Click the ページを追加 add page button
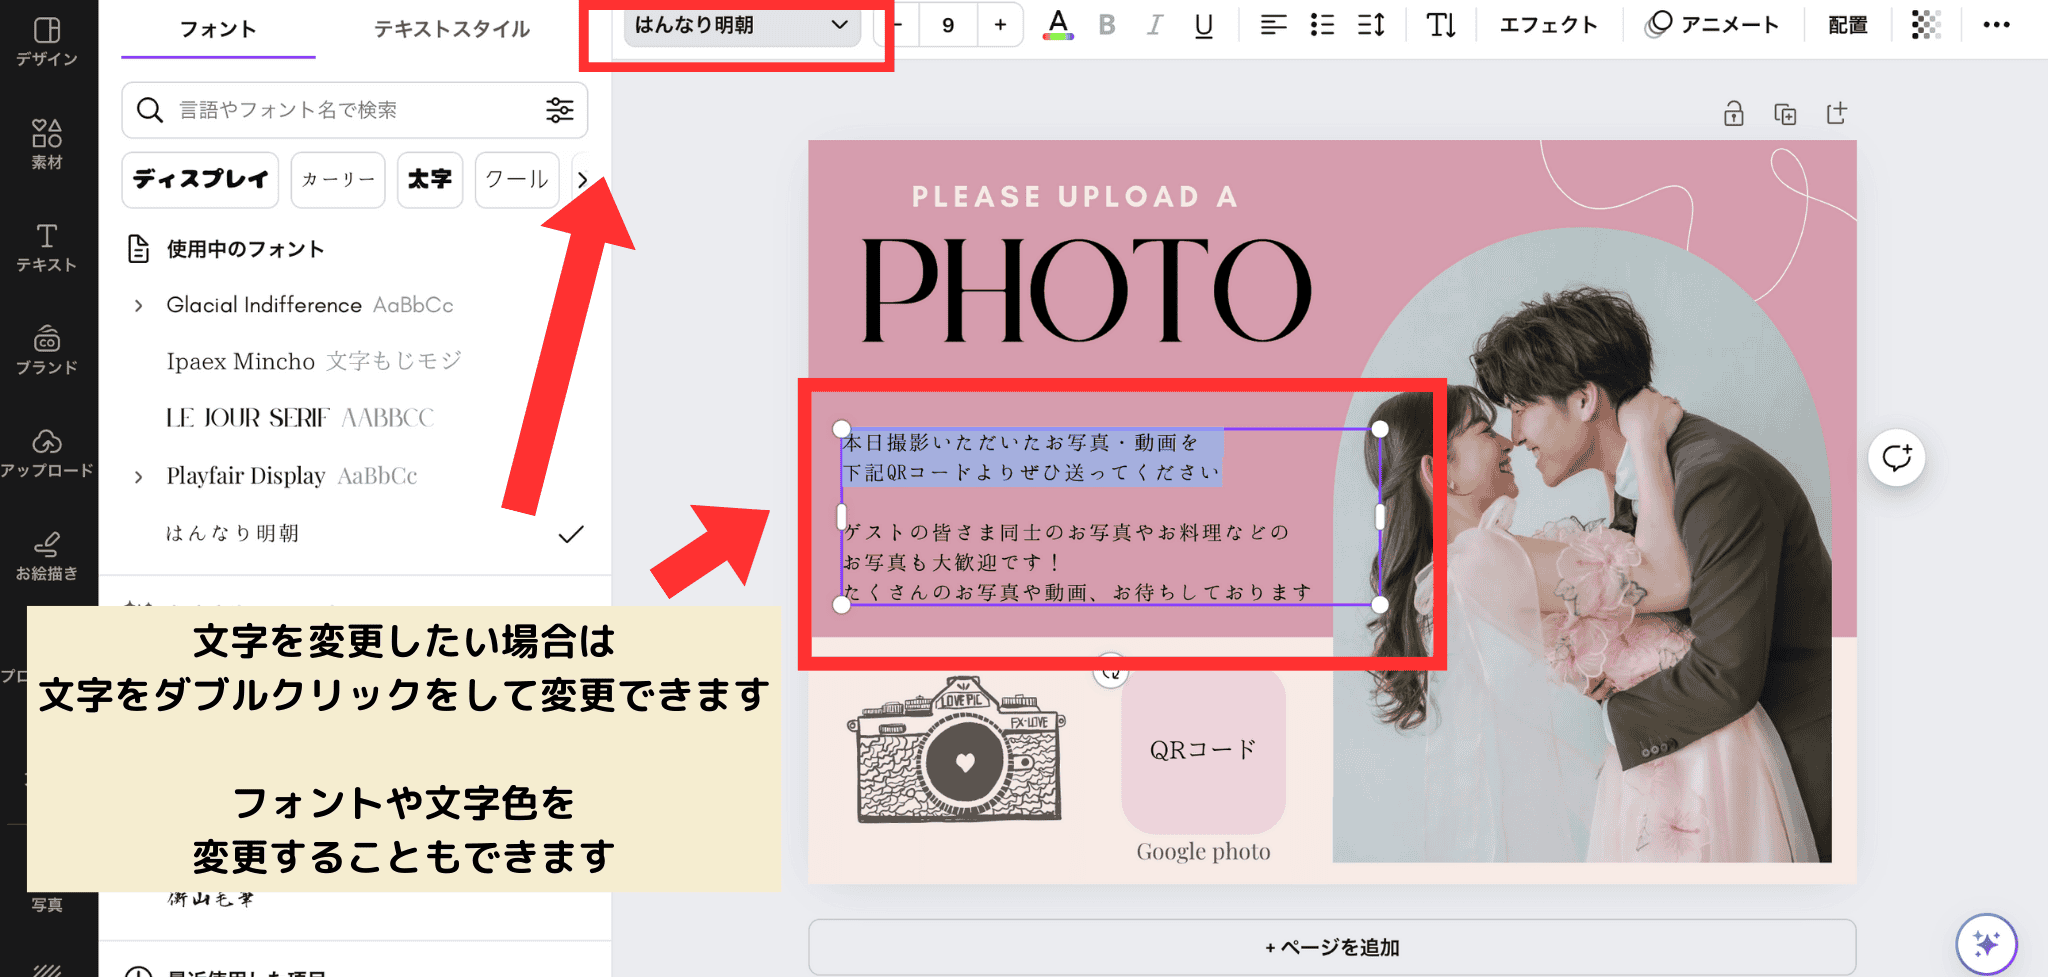Viewport: 2048px width, 977px height. click(1331, 947)
